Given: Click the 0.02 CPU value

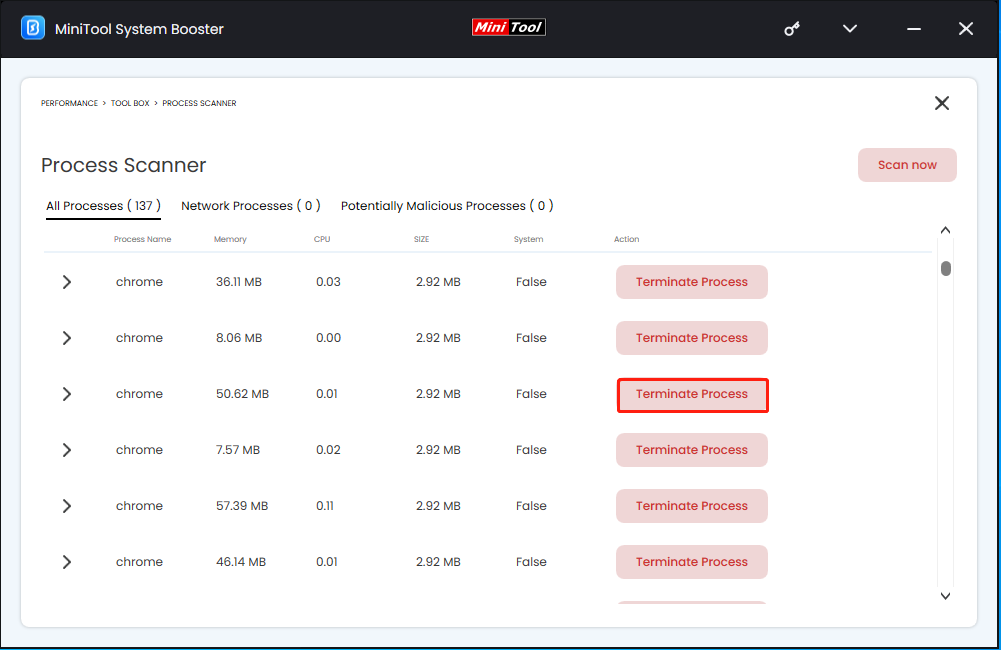Looking at the screenshot, I should pos(328,450).
